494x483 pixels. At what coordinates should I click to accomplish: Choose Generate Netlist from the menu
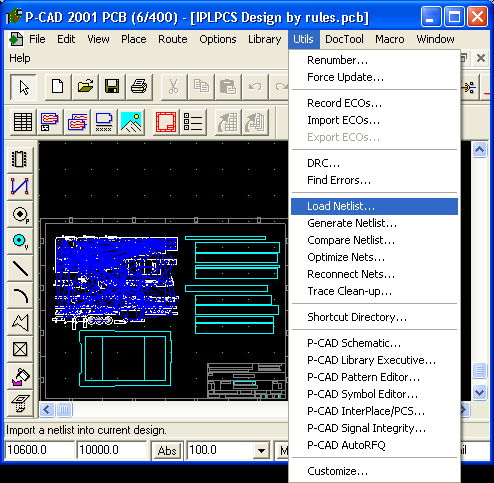[374, 223]
